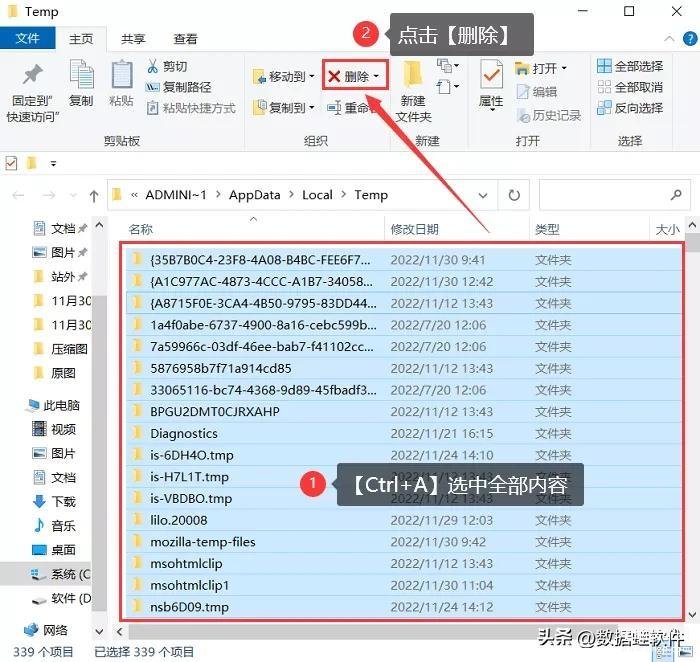This screenshot has width=700, height=662.
Task: Toggle the quick access toolbar checkbox icon
Action: pos(11,163)
